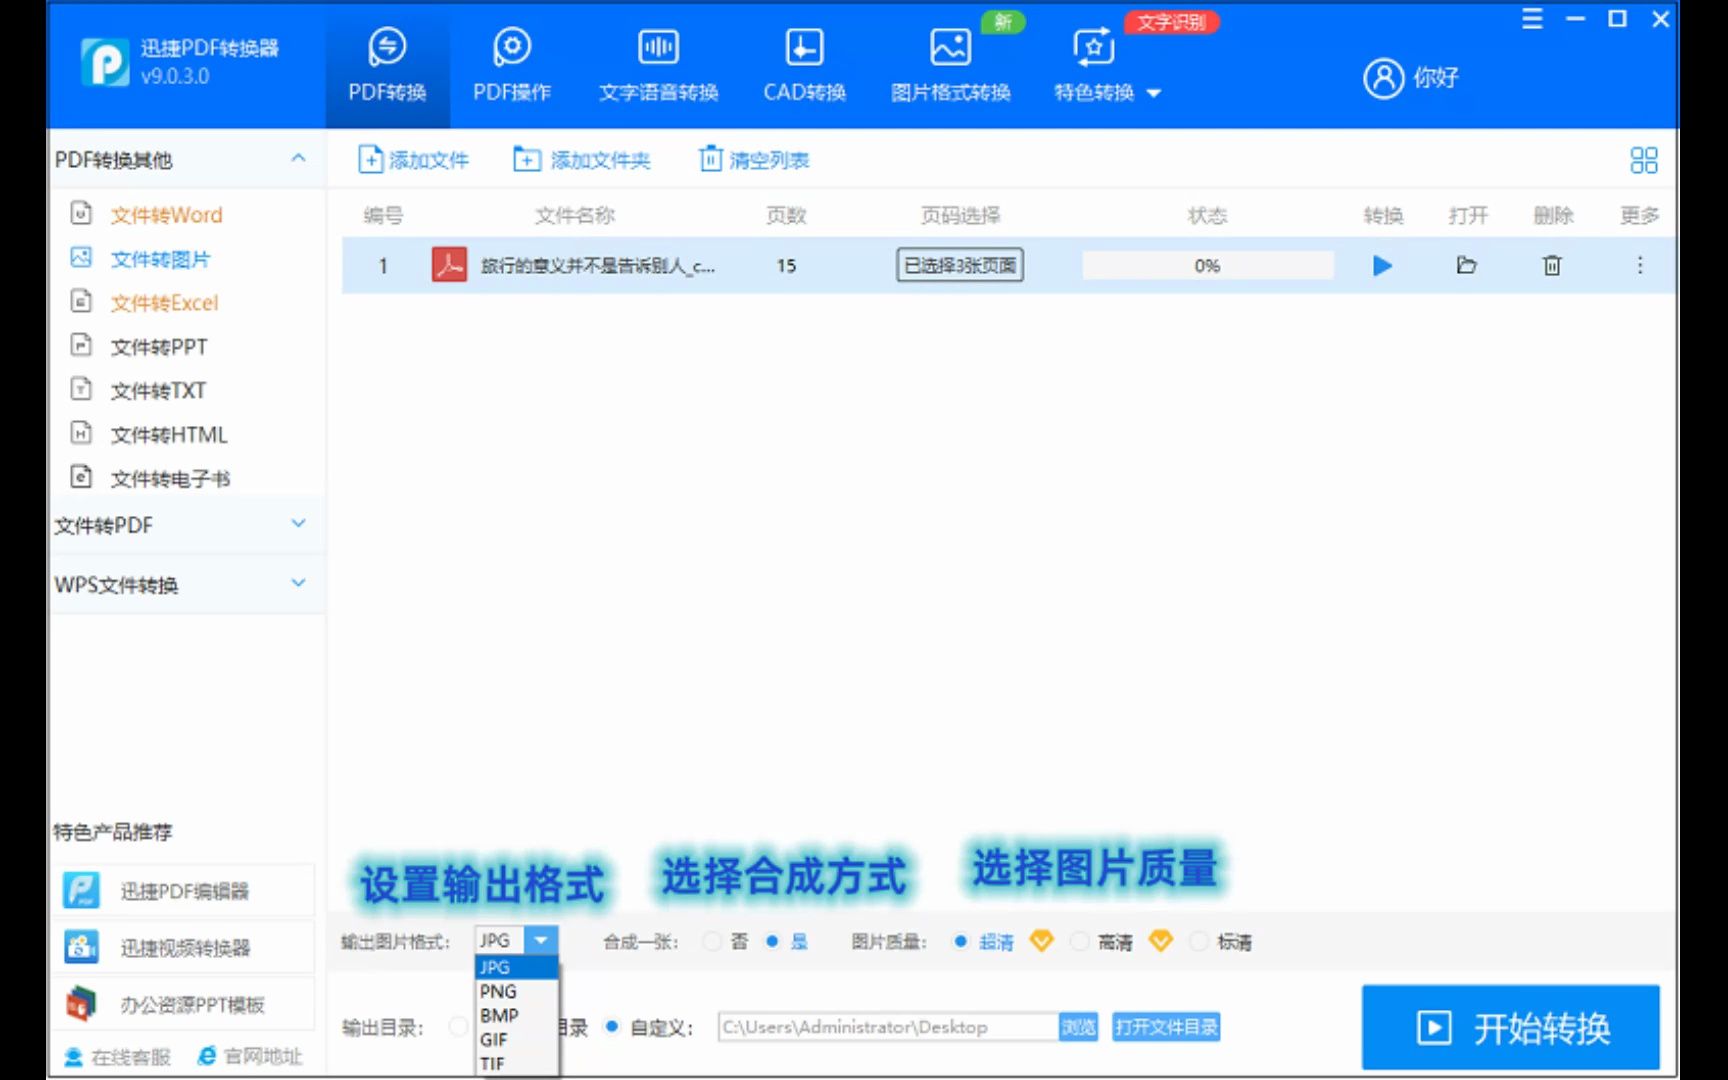Select 文件转Excel in sidebar

click(164, 303)
